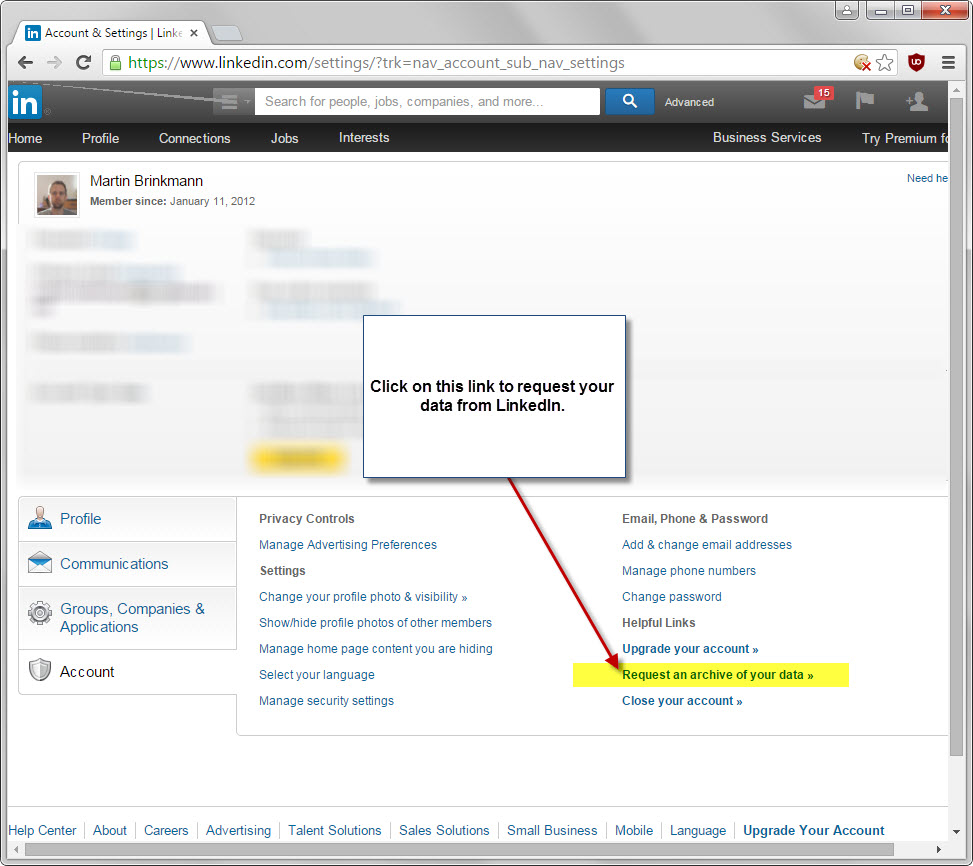Close the Account & Settings tab

pos(194,33)
